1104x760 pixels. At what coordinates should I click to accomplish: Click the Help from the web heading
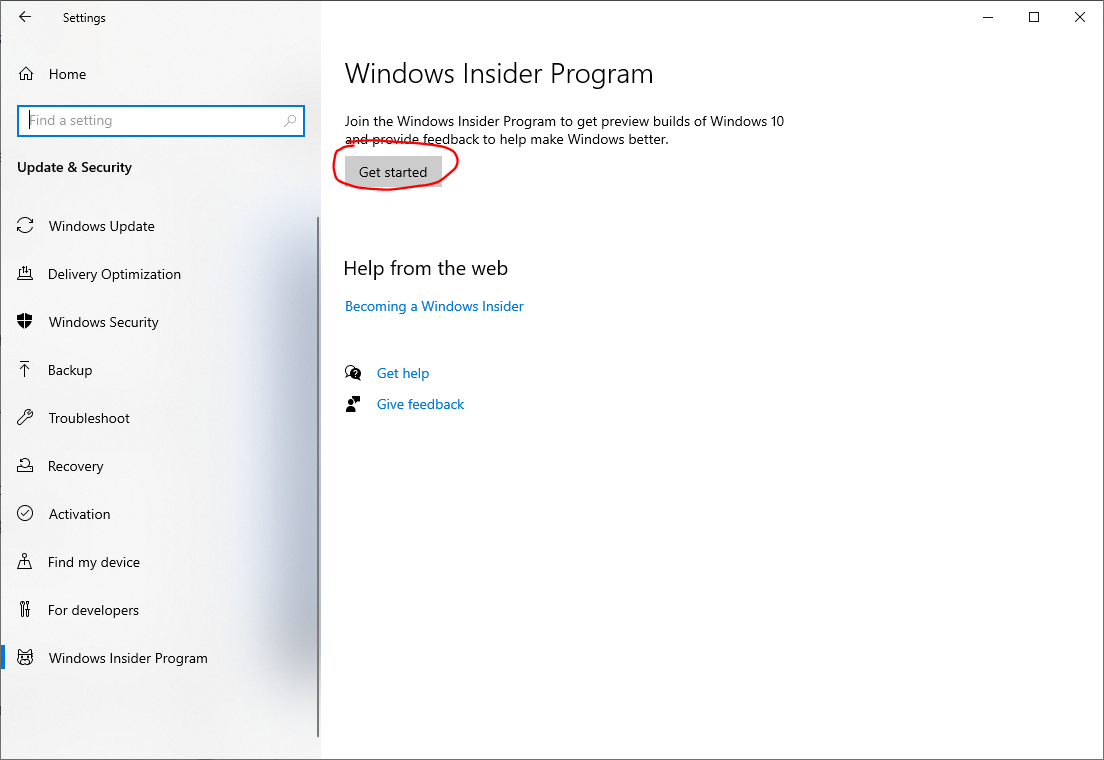click(425, 268)
